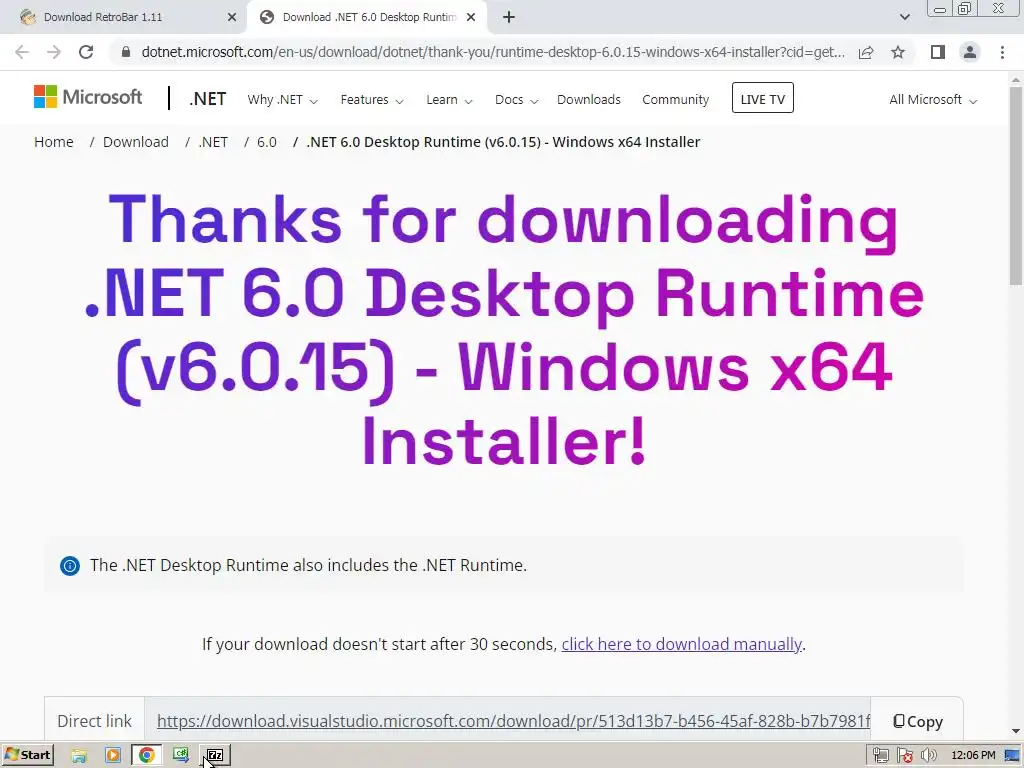Click 'click here to download manually' link
The image size is (1024, 768).
[x=681, y=645]
